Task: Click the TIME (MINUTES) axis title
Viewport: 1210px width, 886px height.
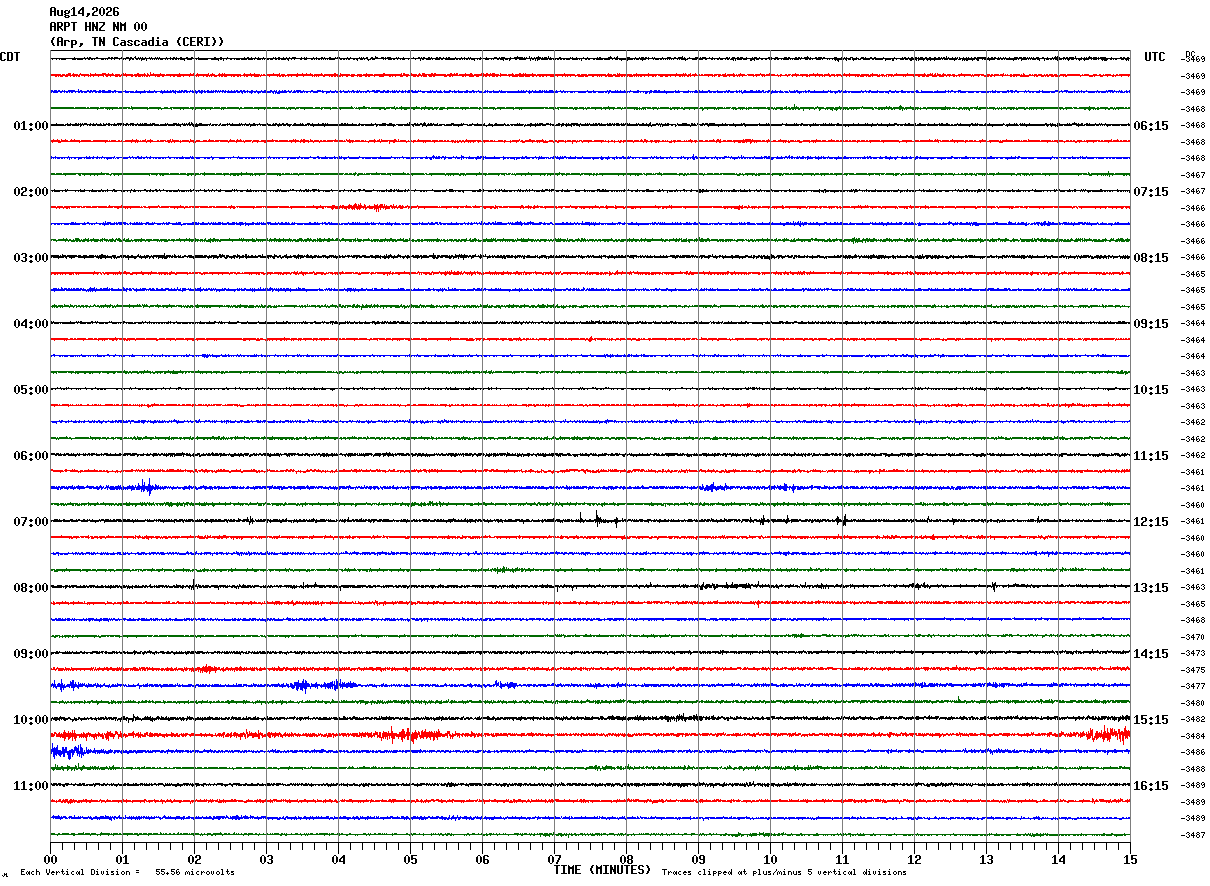Action: [602, 870]
